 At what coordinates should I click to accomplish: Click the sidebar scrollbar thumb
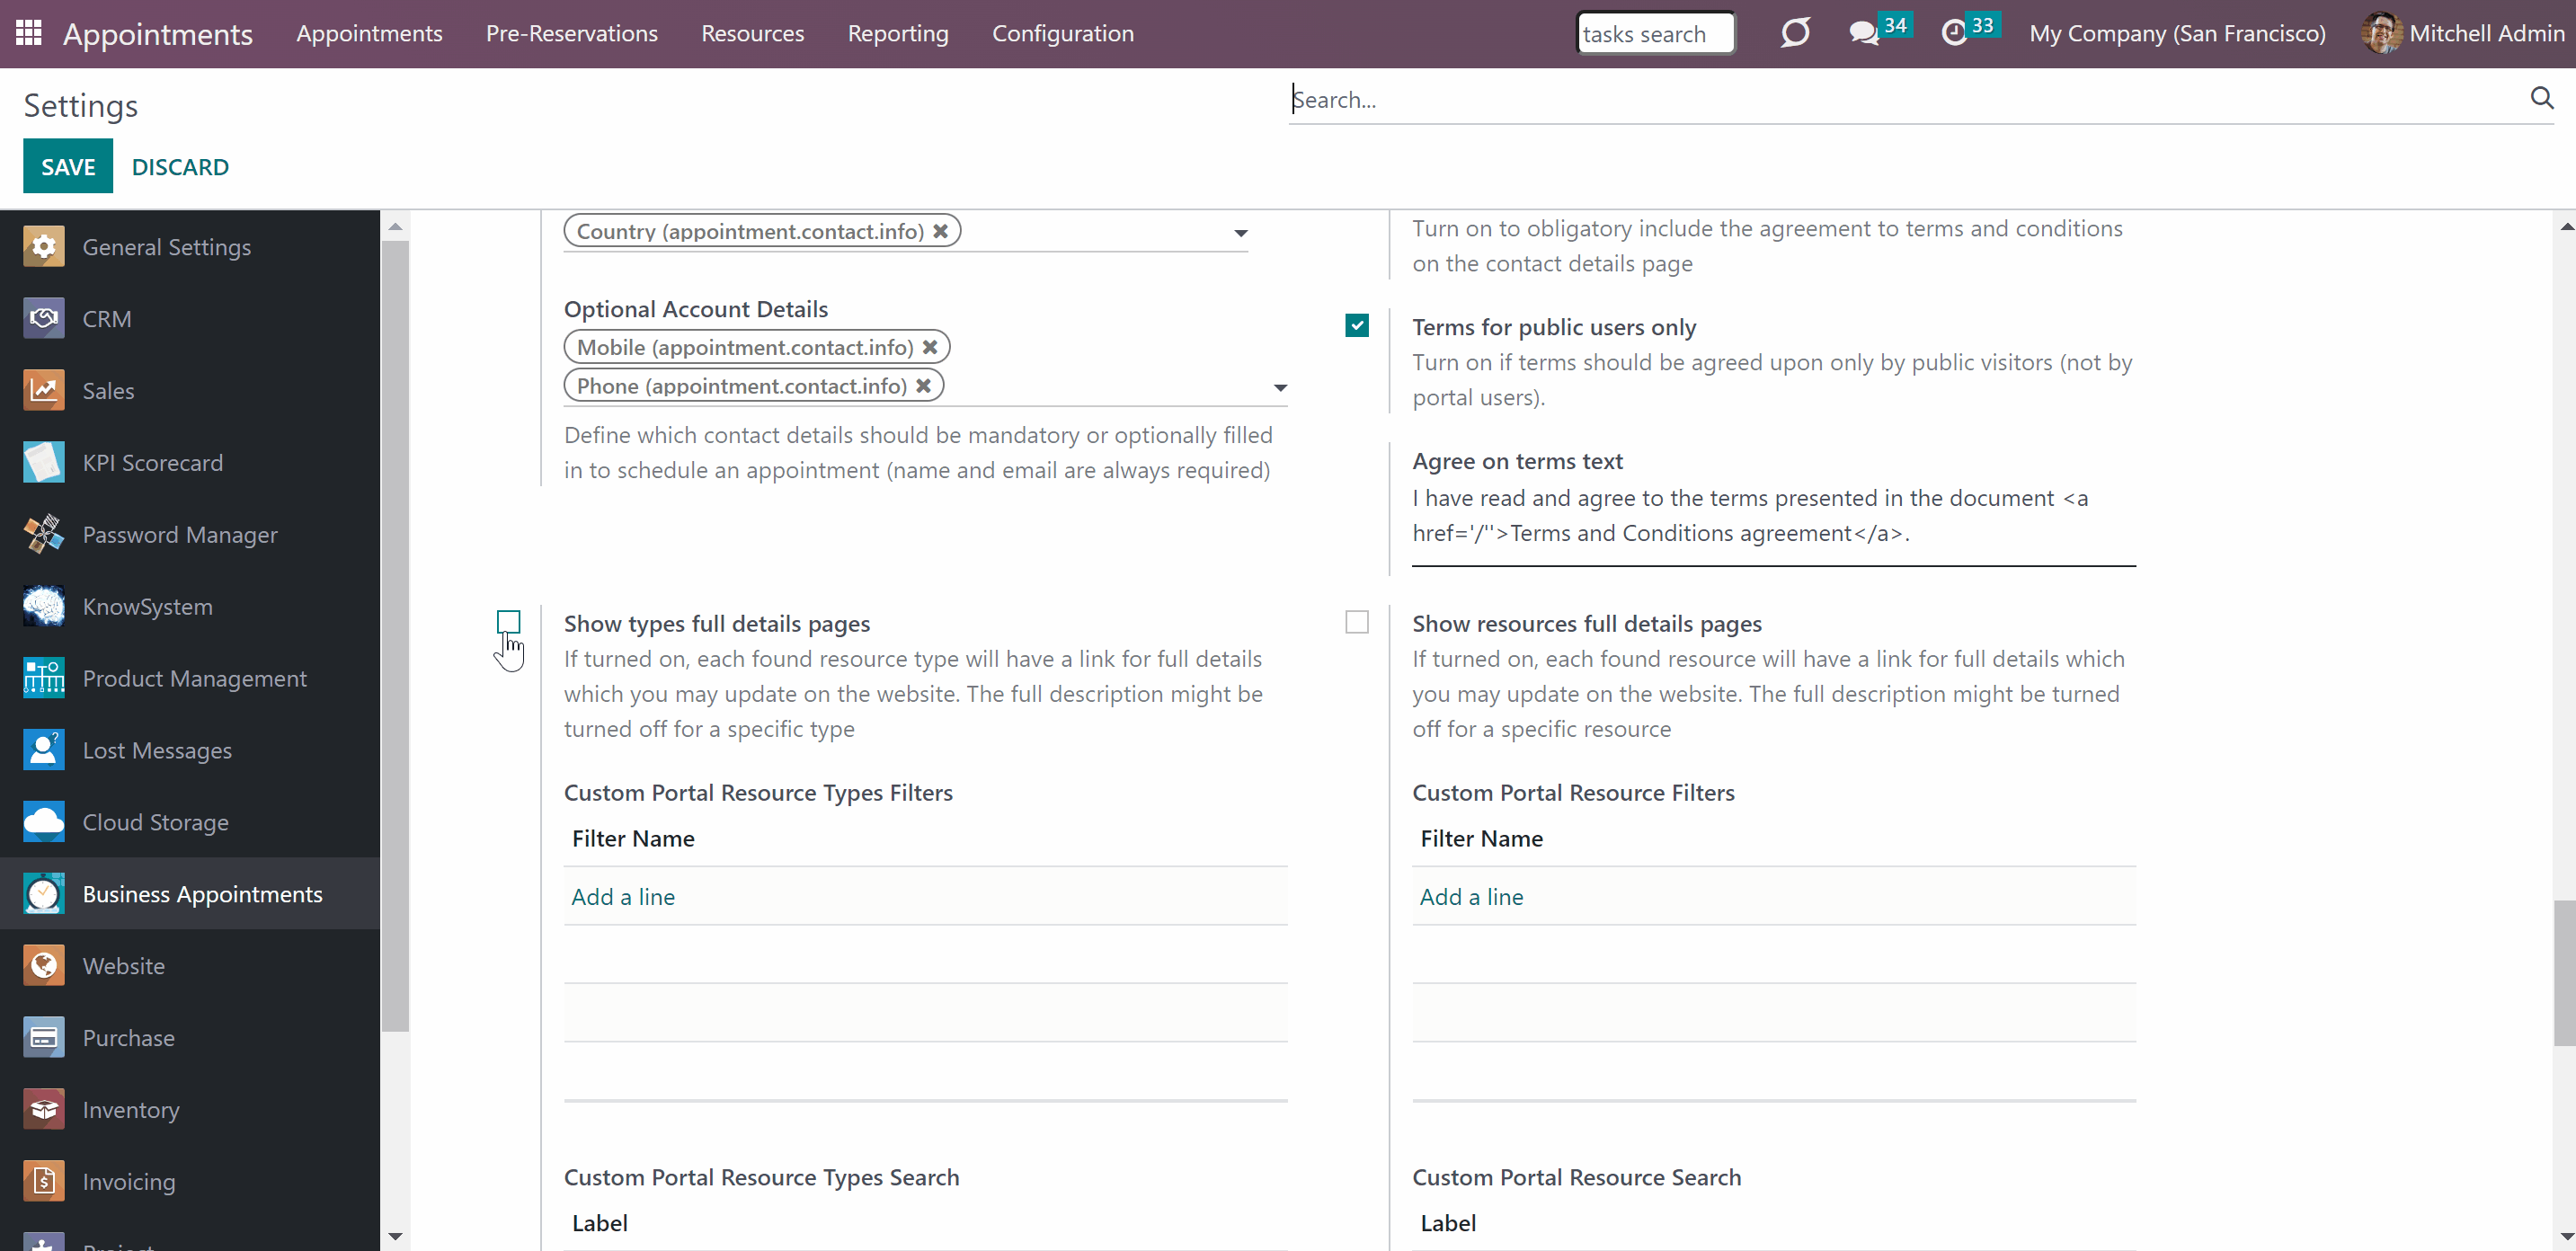[x=396, y=636]
